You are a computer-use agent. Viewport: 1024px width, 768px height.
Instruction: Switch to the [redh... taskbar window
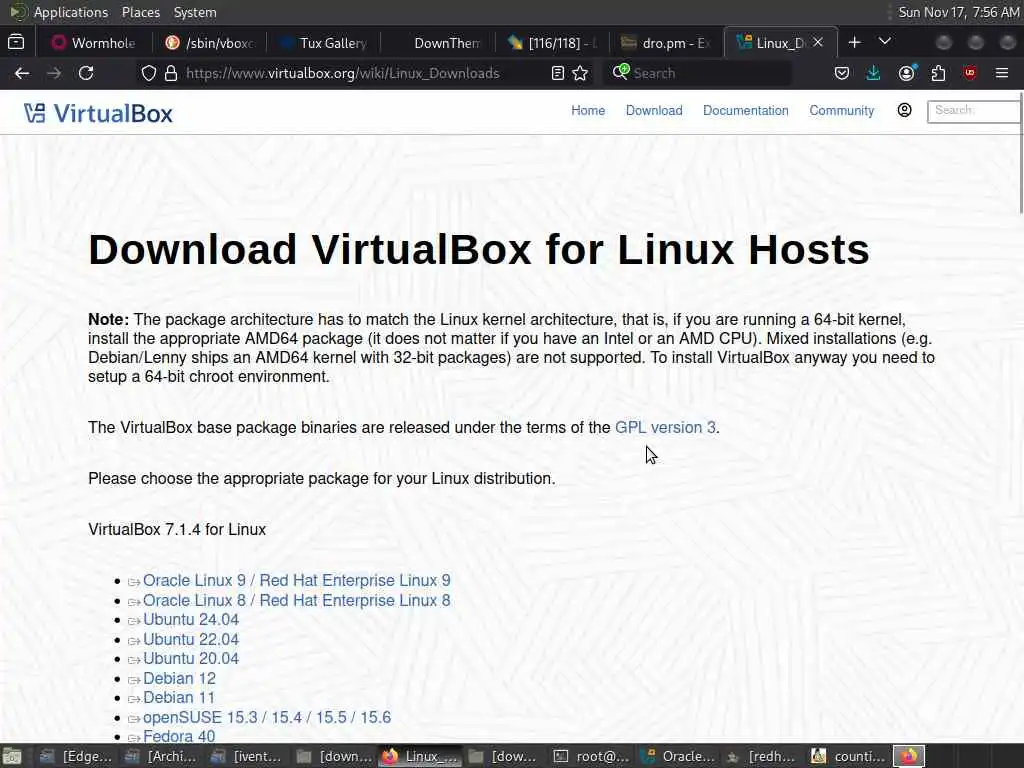(x=763, y=756)
